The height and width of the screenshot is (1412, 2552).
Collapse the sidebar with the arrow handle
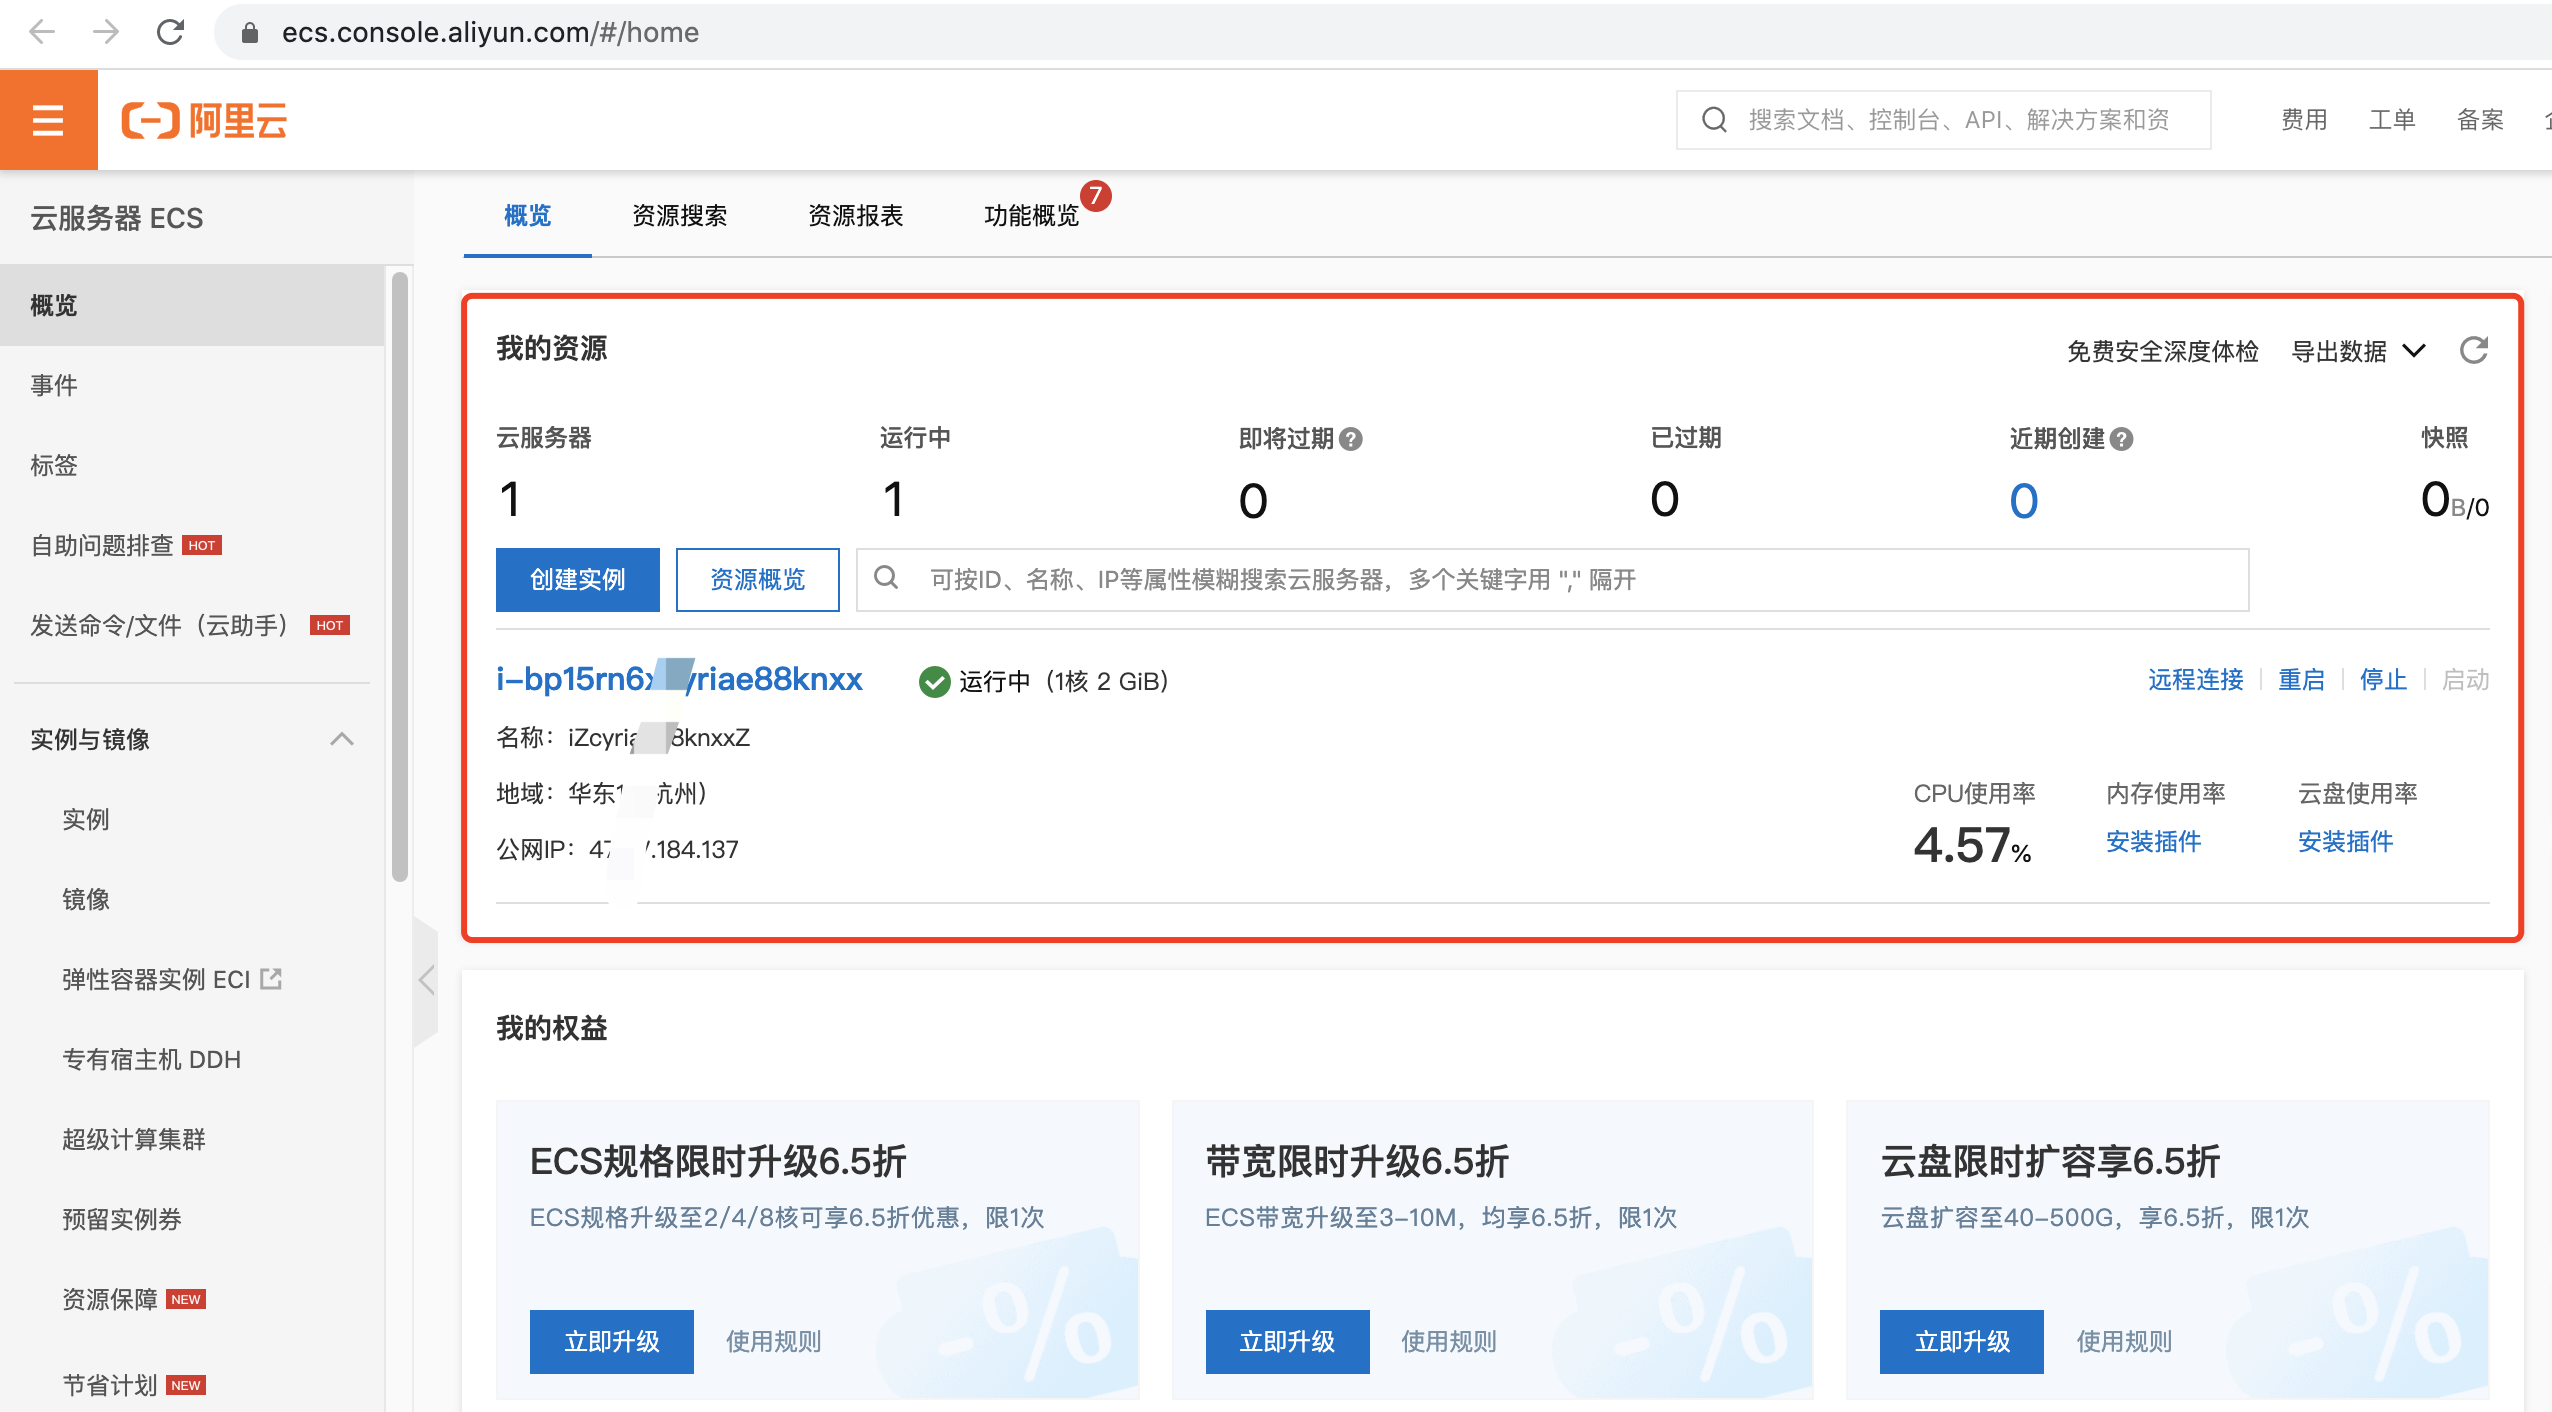(426, 980)
